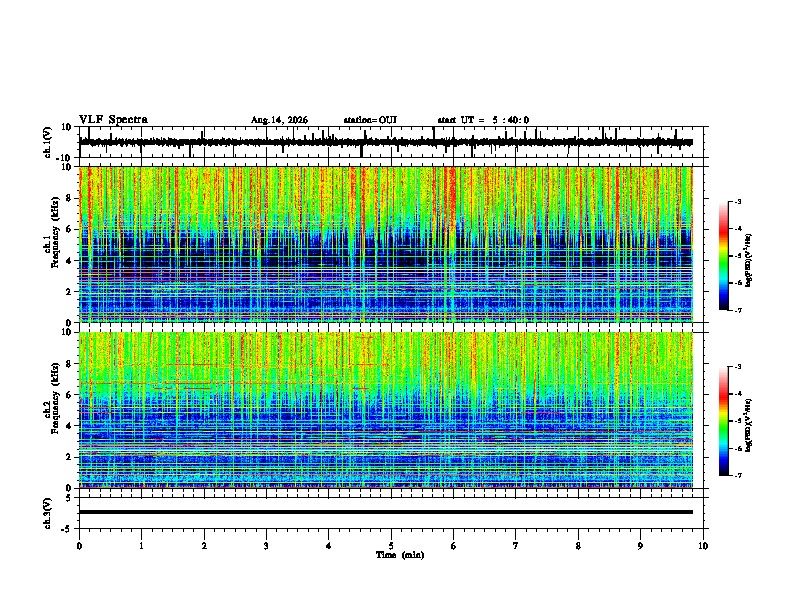Click the '7' tick on the time axis
This screenshot has width=792, height=612.
click(x=516, y=546)
